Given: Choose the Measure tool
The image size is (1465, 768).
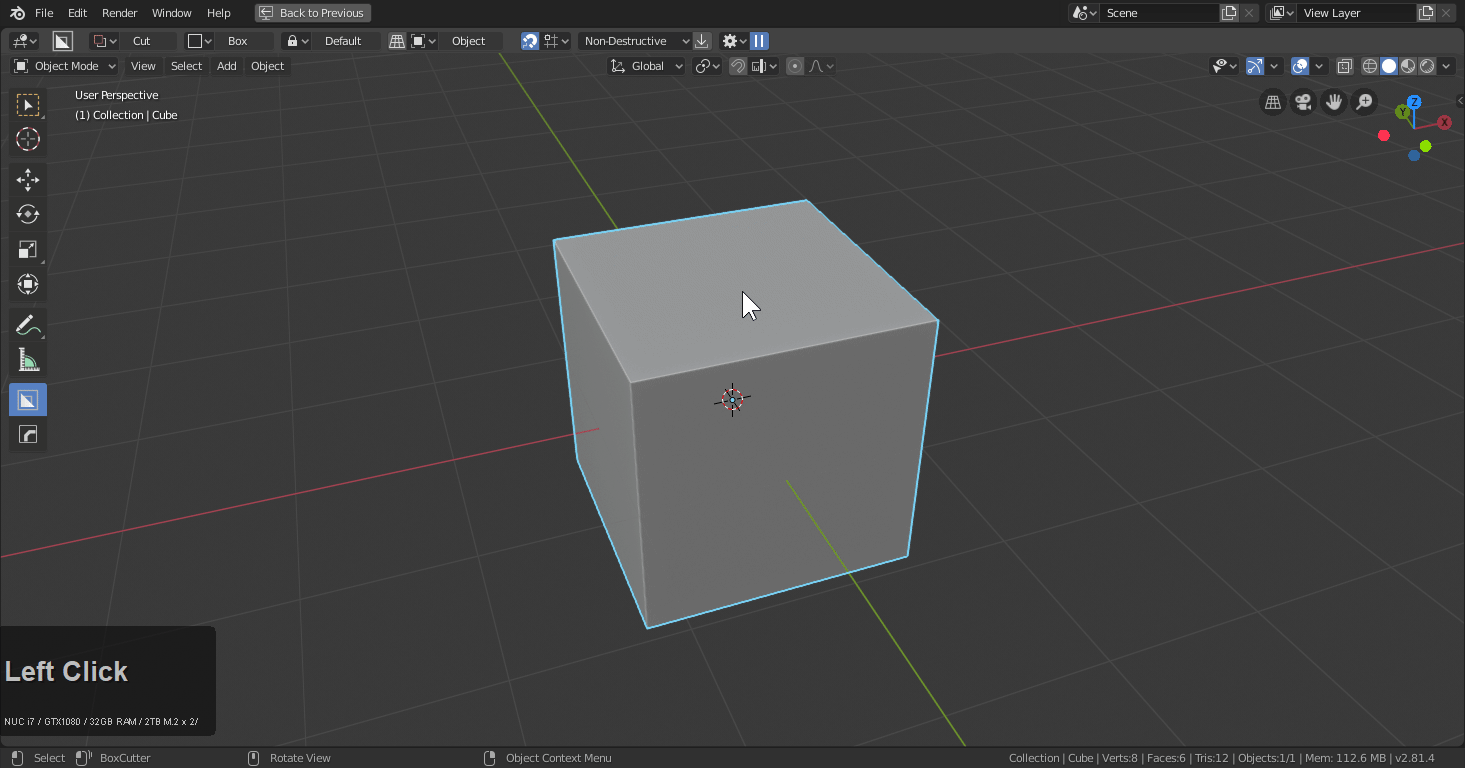Looking at the screenshot, I should (x=28, y=360).
